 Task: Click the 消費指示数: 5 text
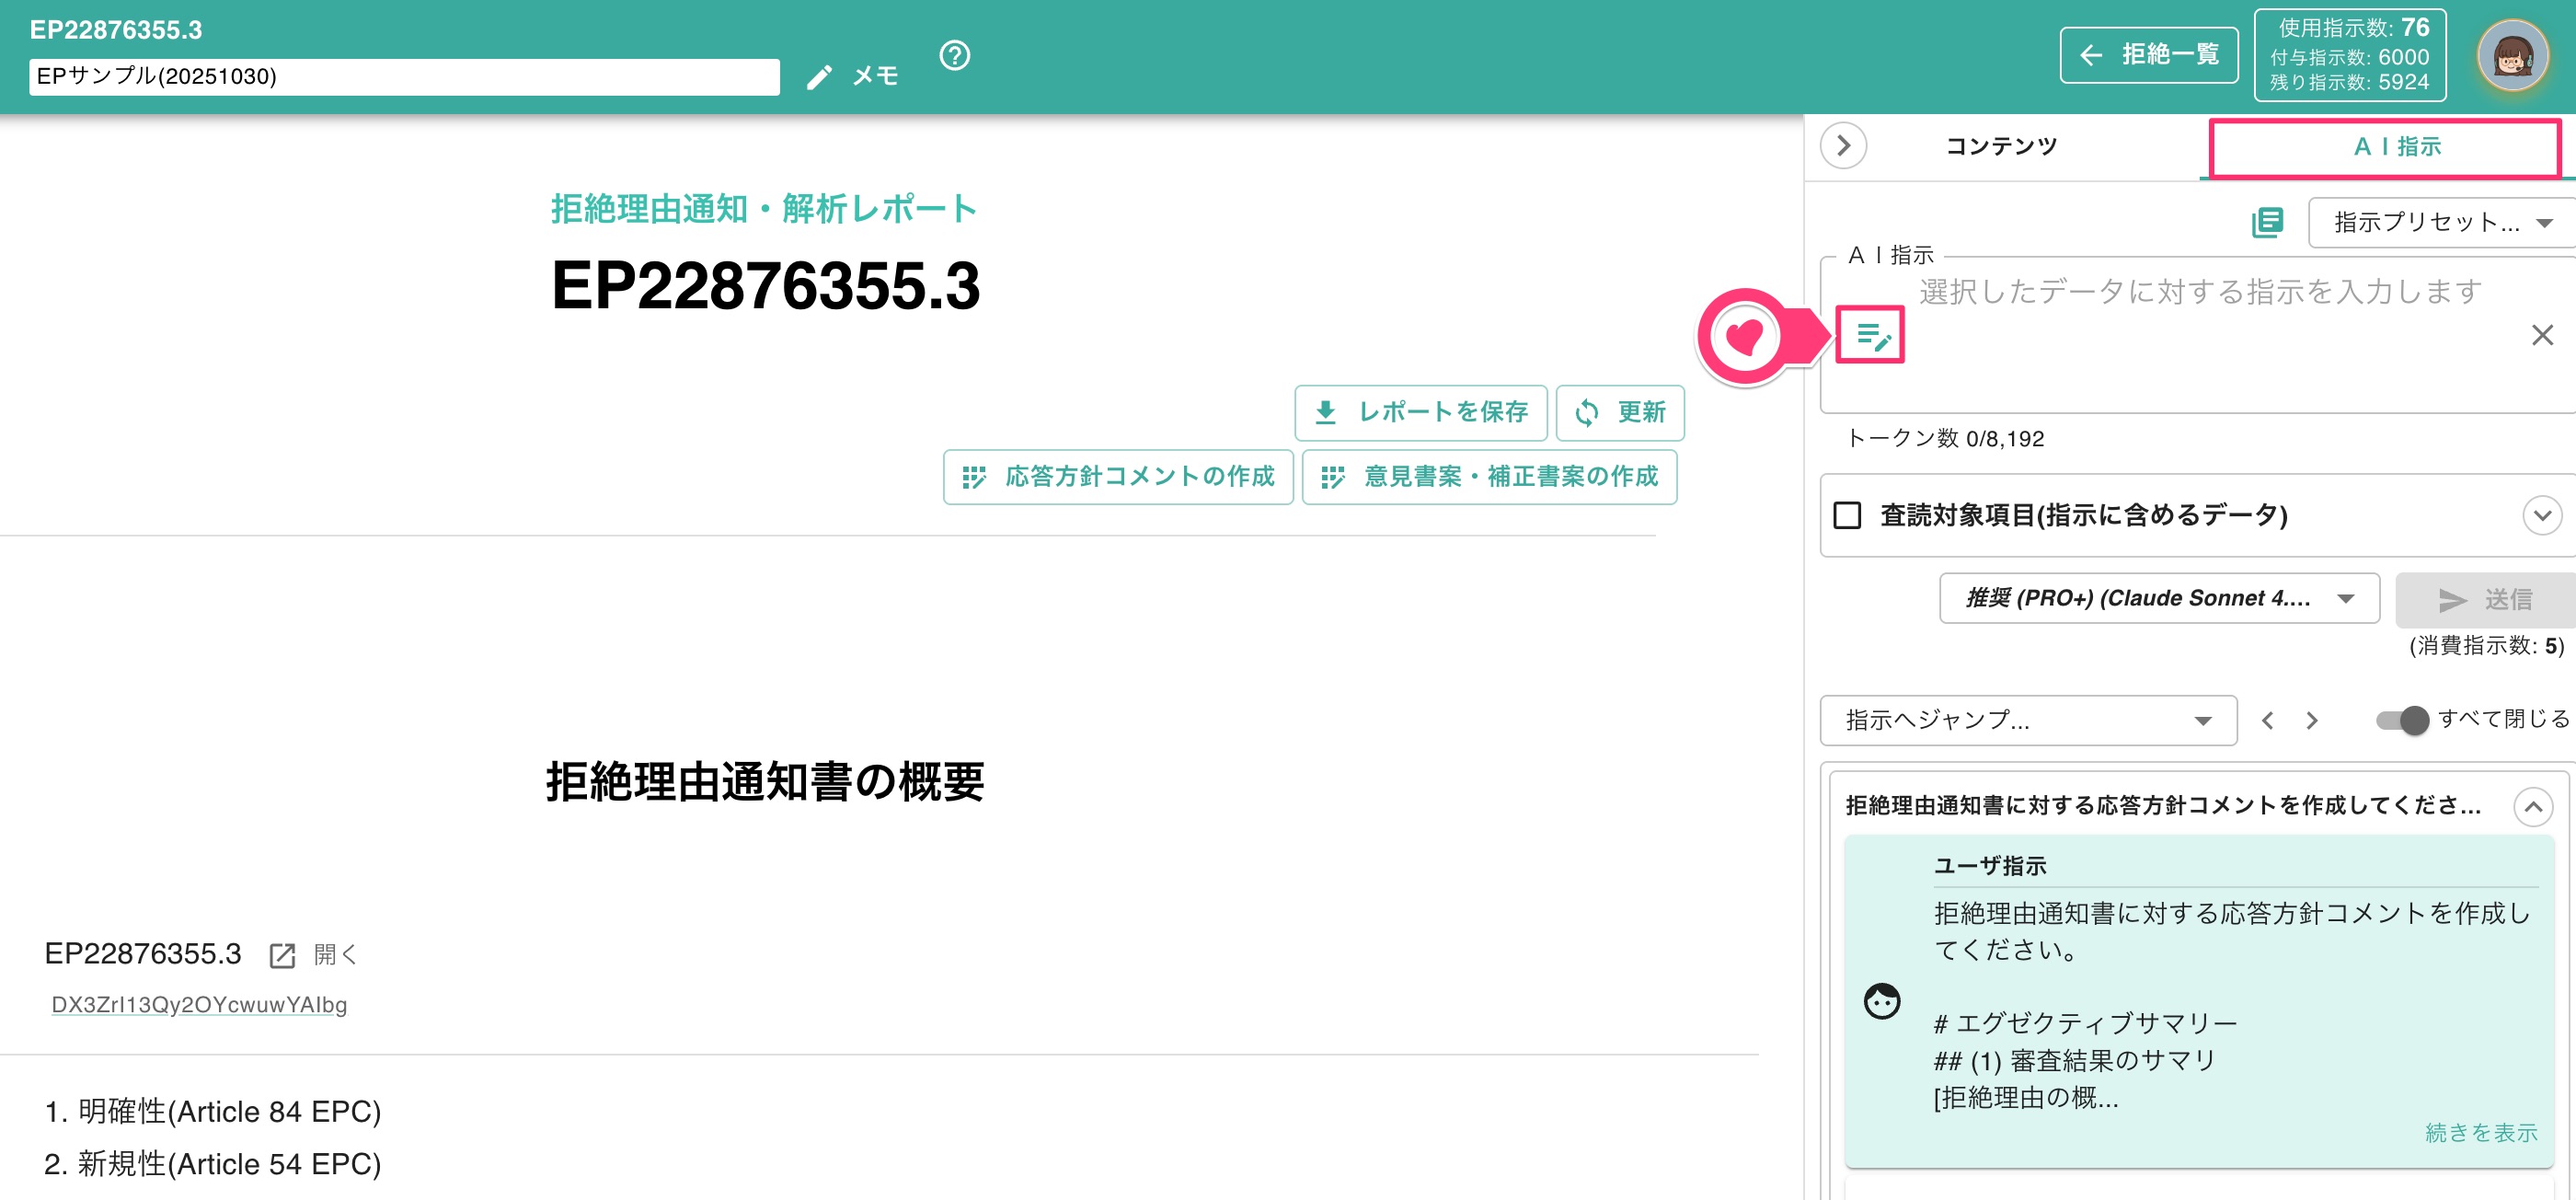[2486, 646]
